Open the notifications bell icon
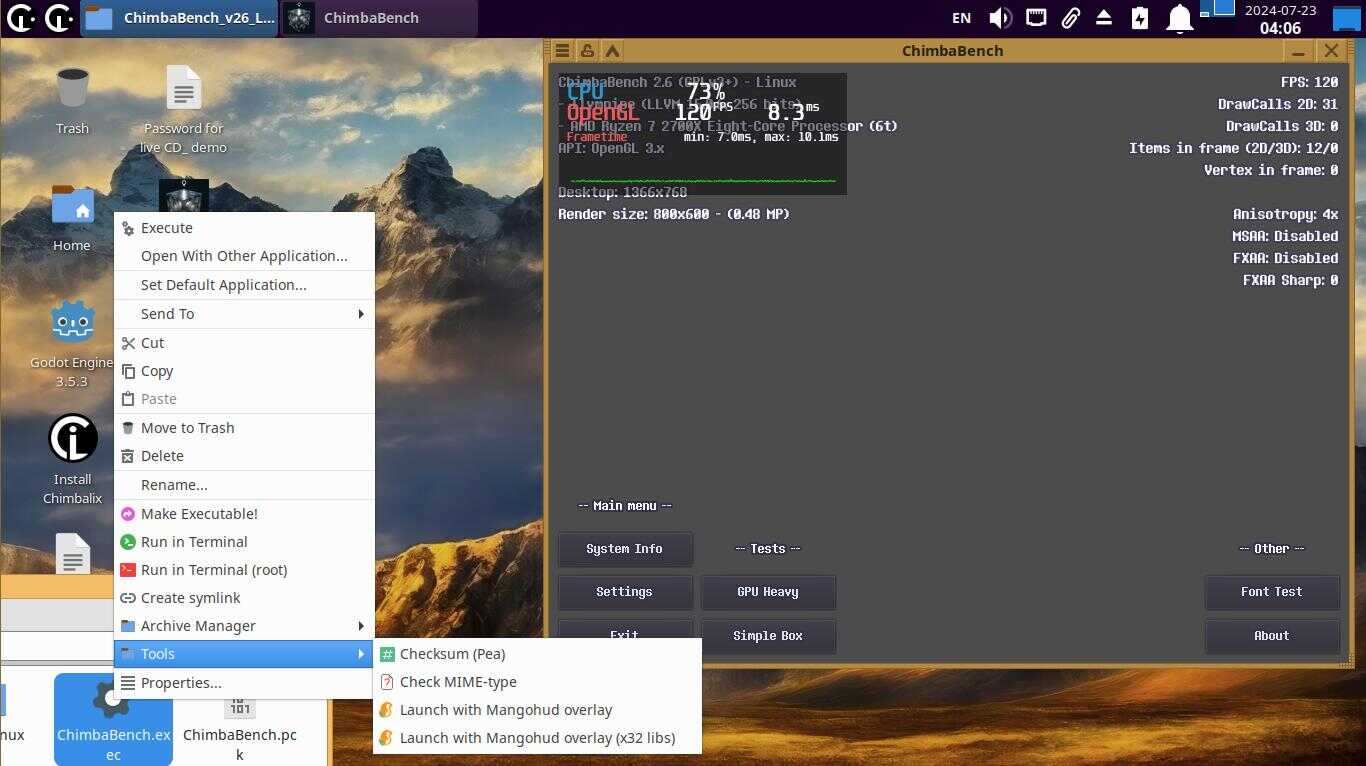Viewport: 1366px width, 766px height. [1180, 18]
